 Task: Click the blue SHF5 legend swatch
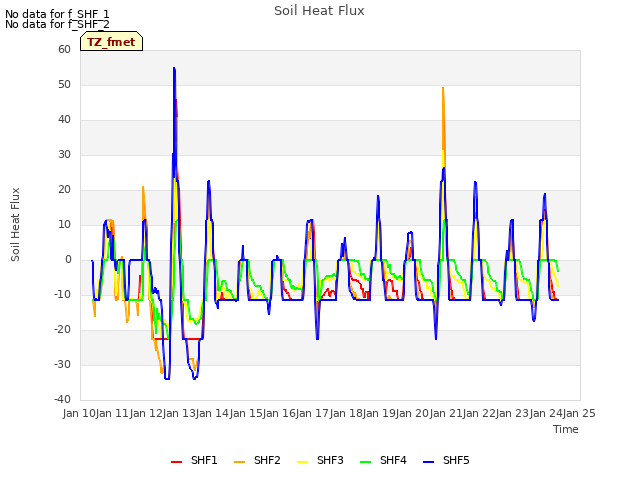(x=429, y=462)
